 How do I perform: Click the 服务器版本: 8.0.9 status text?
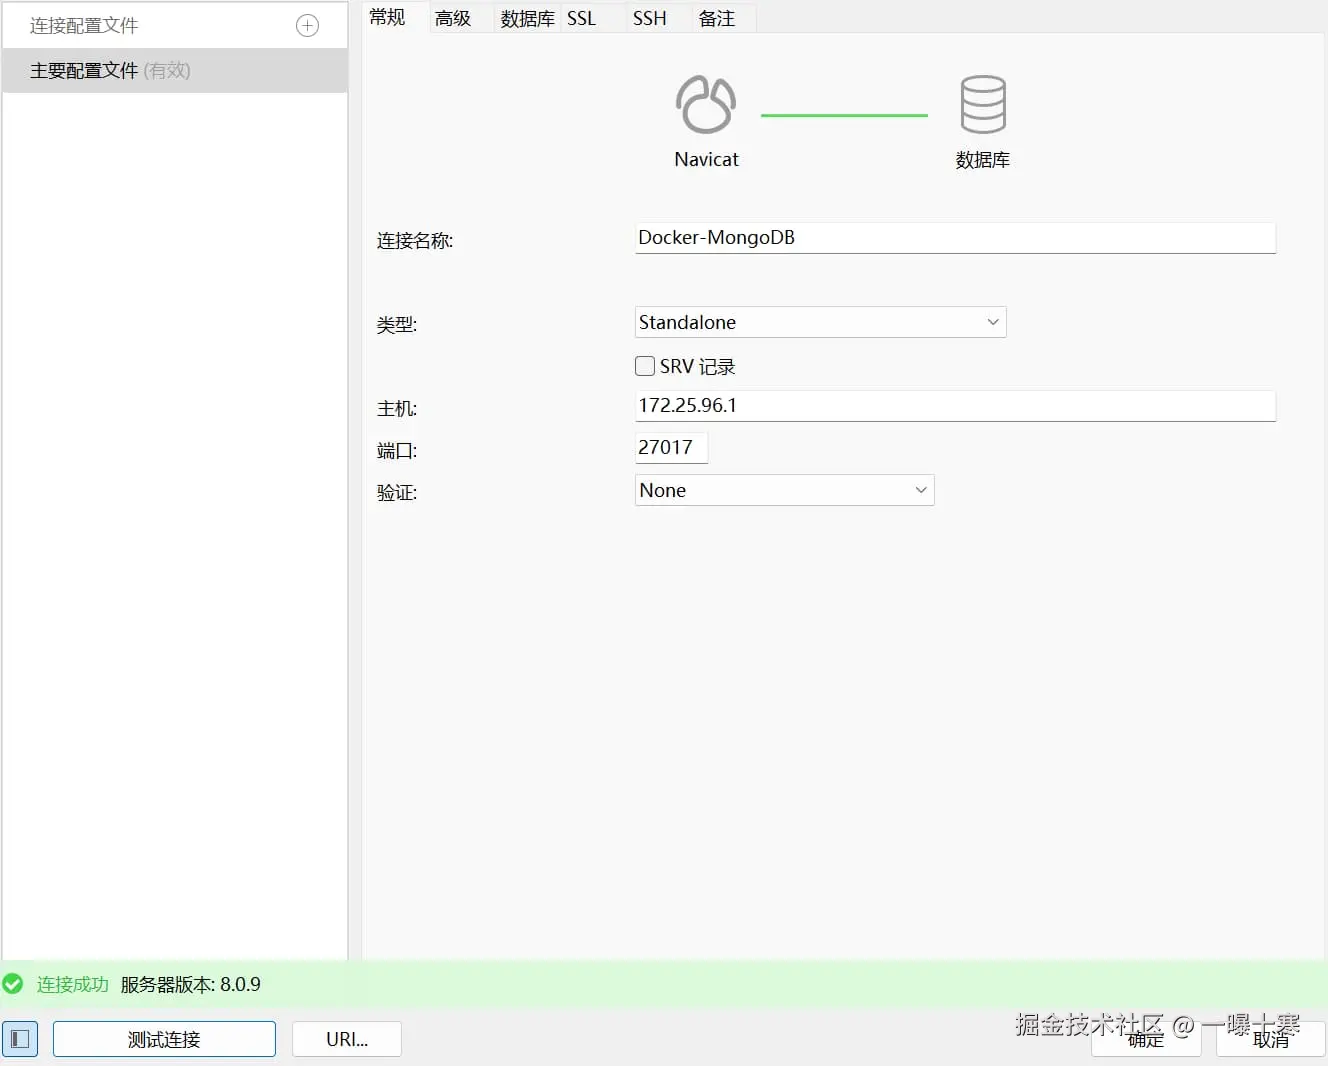click(x=190, y=984)
